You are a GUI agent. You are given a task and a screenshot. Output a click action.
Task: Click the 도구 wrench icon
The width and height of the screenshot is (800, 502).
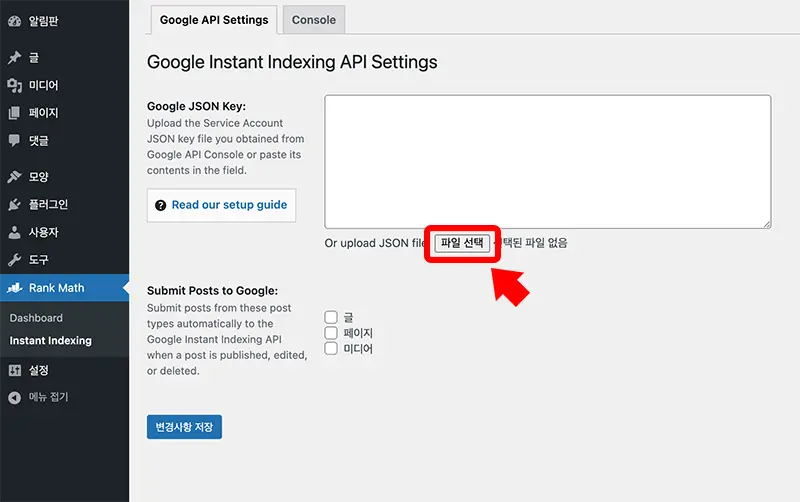pyautogui.click(x=14, y=260)
